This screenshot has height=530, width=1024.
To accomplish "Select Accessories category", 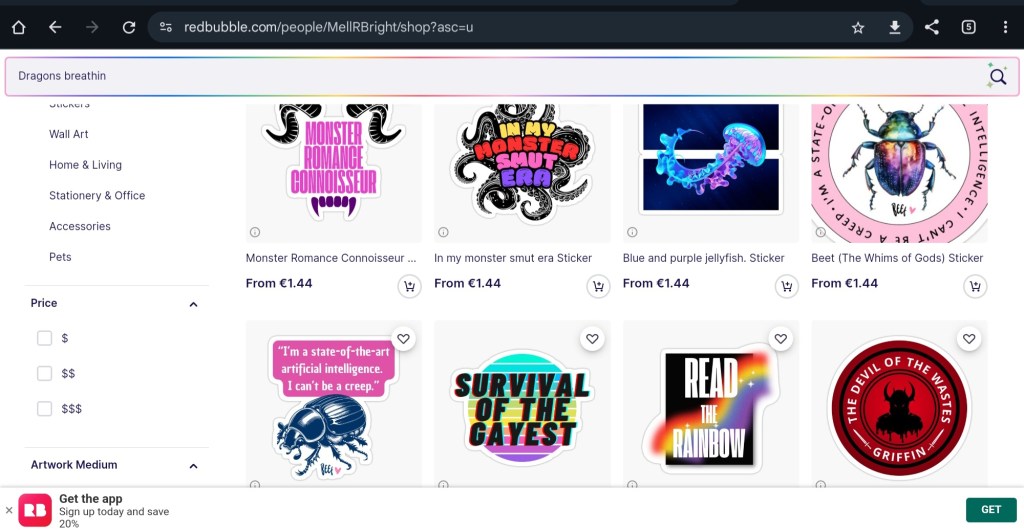I will pyautogui.click(x=80, y=226).
